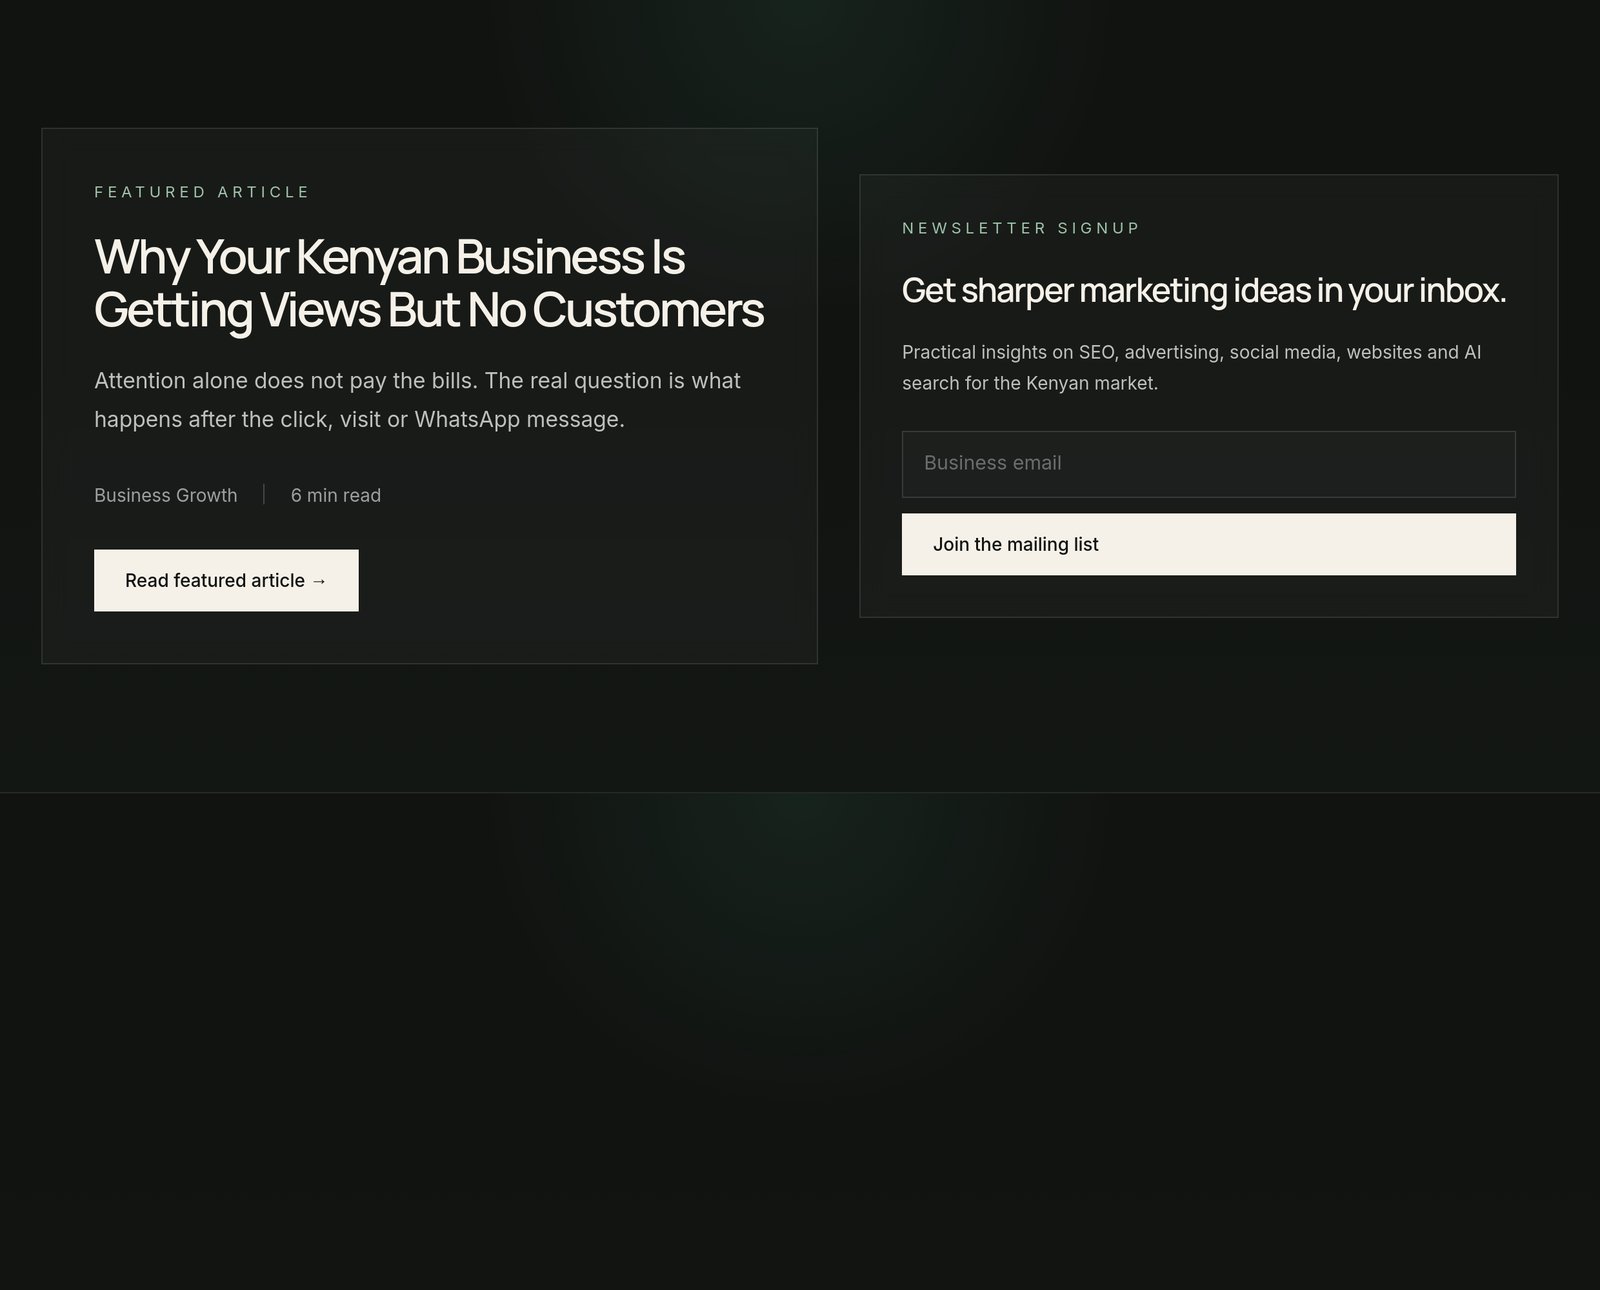This screenshot has height=1290, width=1600.
Task: Open the Why Your Kenyan Business headline
Action: 429,283
